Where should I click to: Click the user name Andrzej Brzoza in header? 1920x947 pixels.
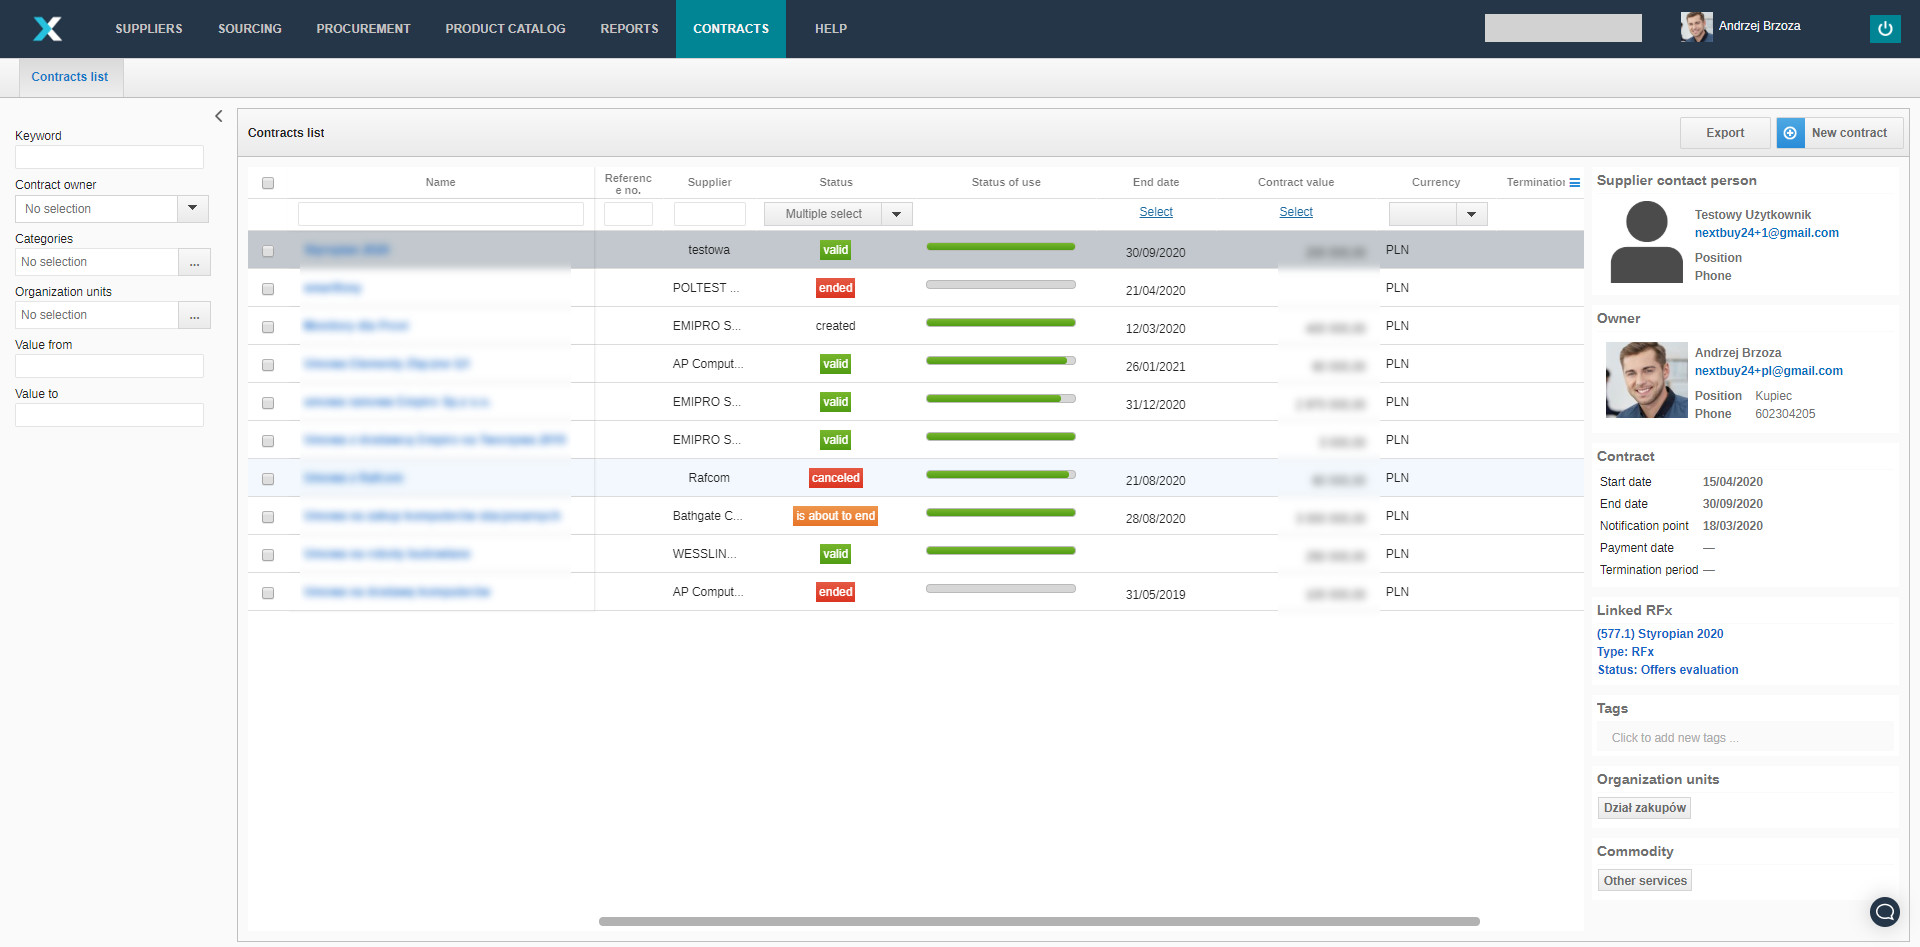pyautogui.click(x=1759, y=26)
